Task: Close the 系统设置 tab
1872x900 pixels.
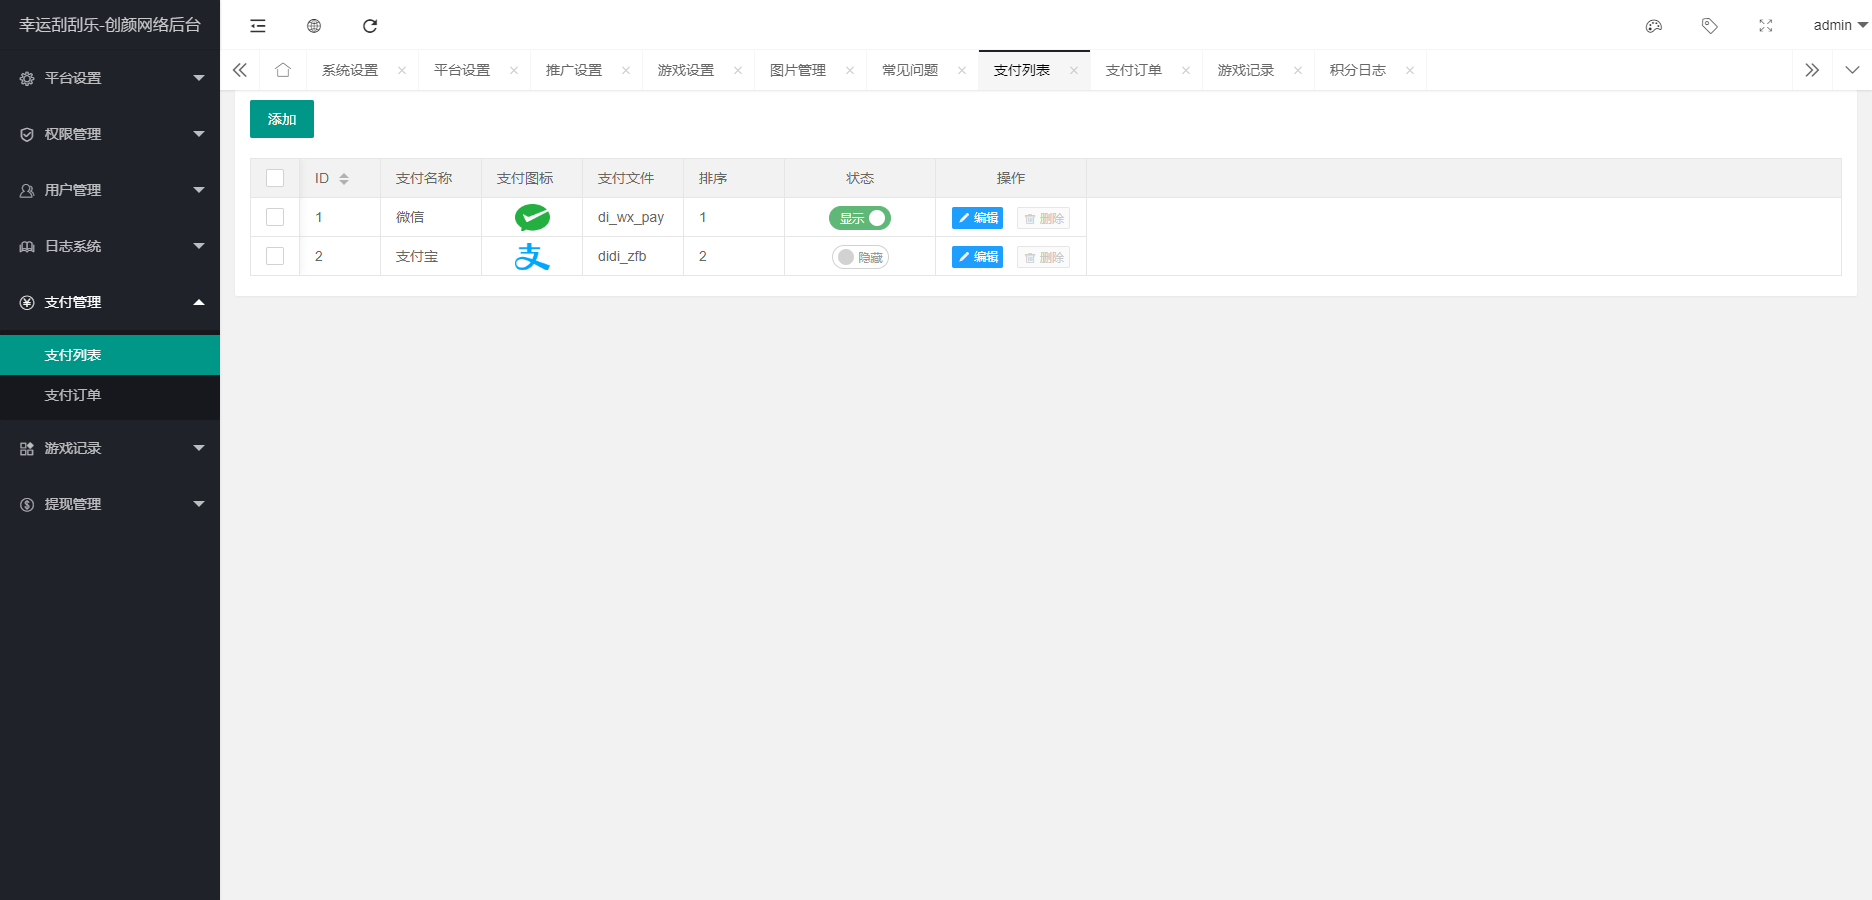Action: (x=402, y=70)
